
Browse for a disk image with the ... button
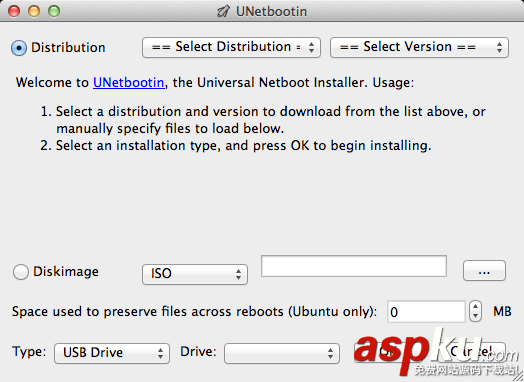(x=484, y=271)
